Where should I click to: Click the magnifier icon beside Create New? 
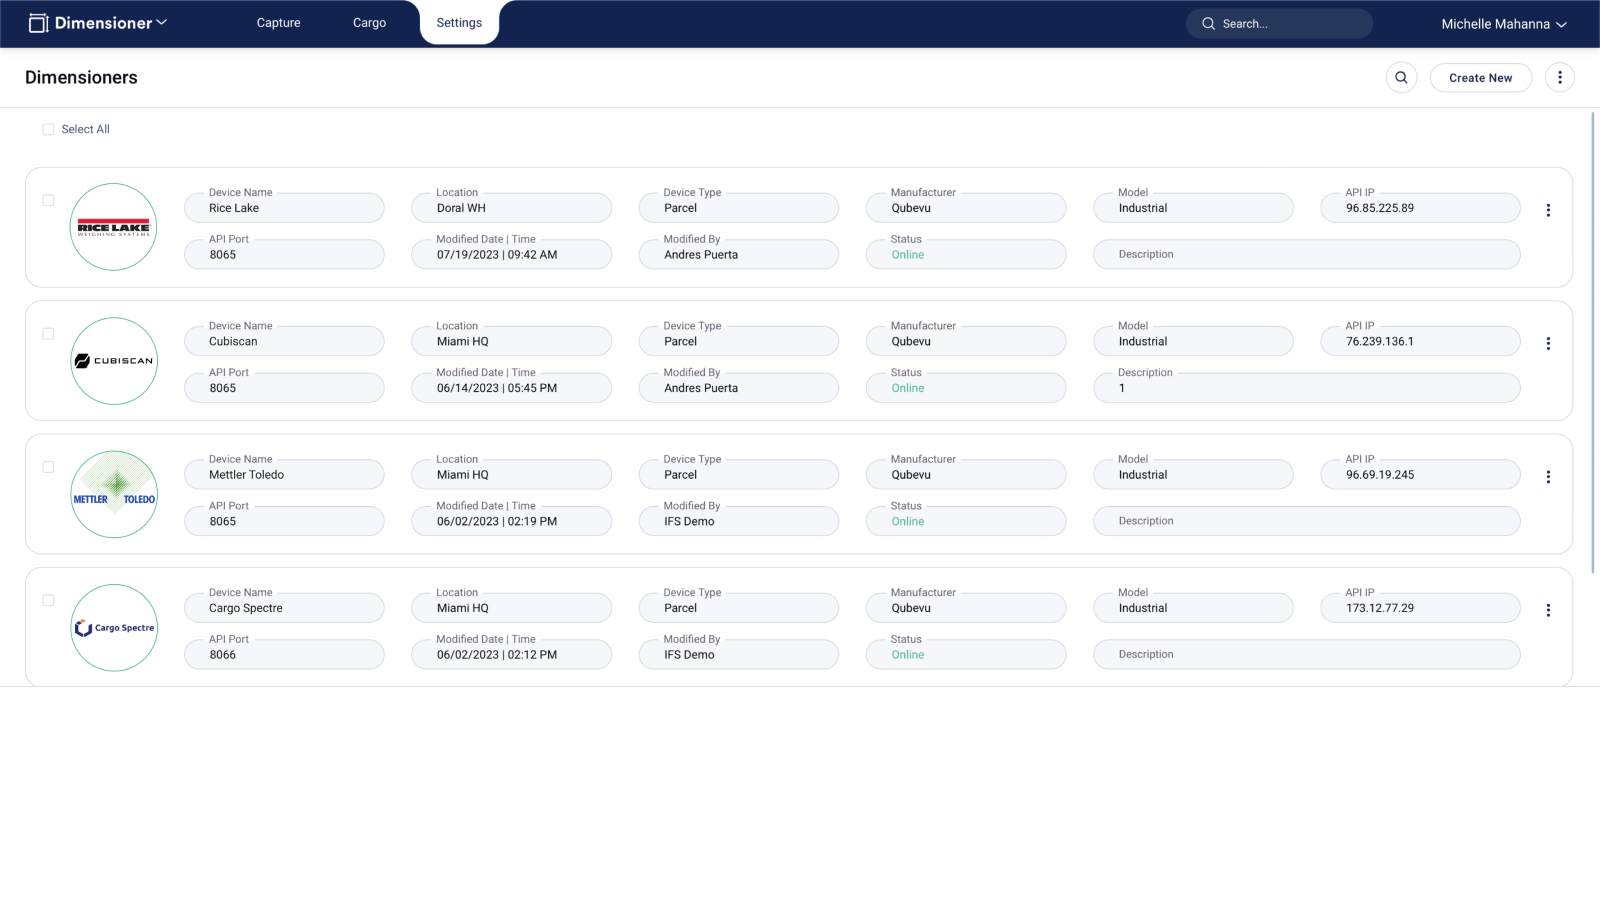[x=1401, y=77]
